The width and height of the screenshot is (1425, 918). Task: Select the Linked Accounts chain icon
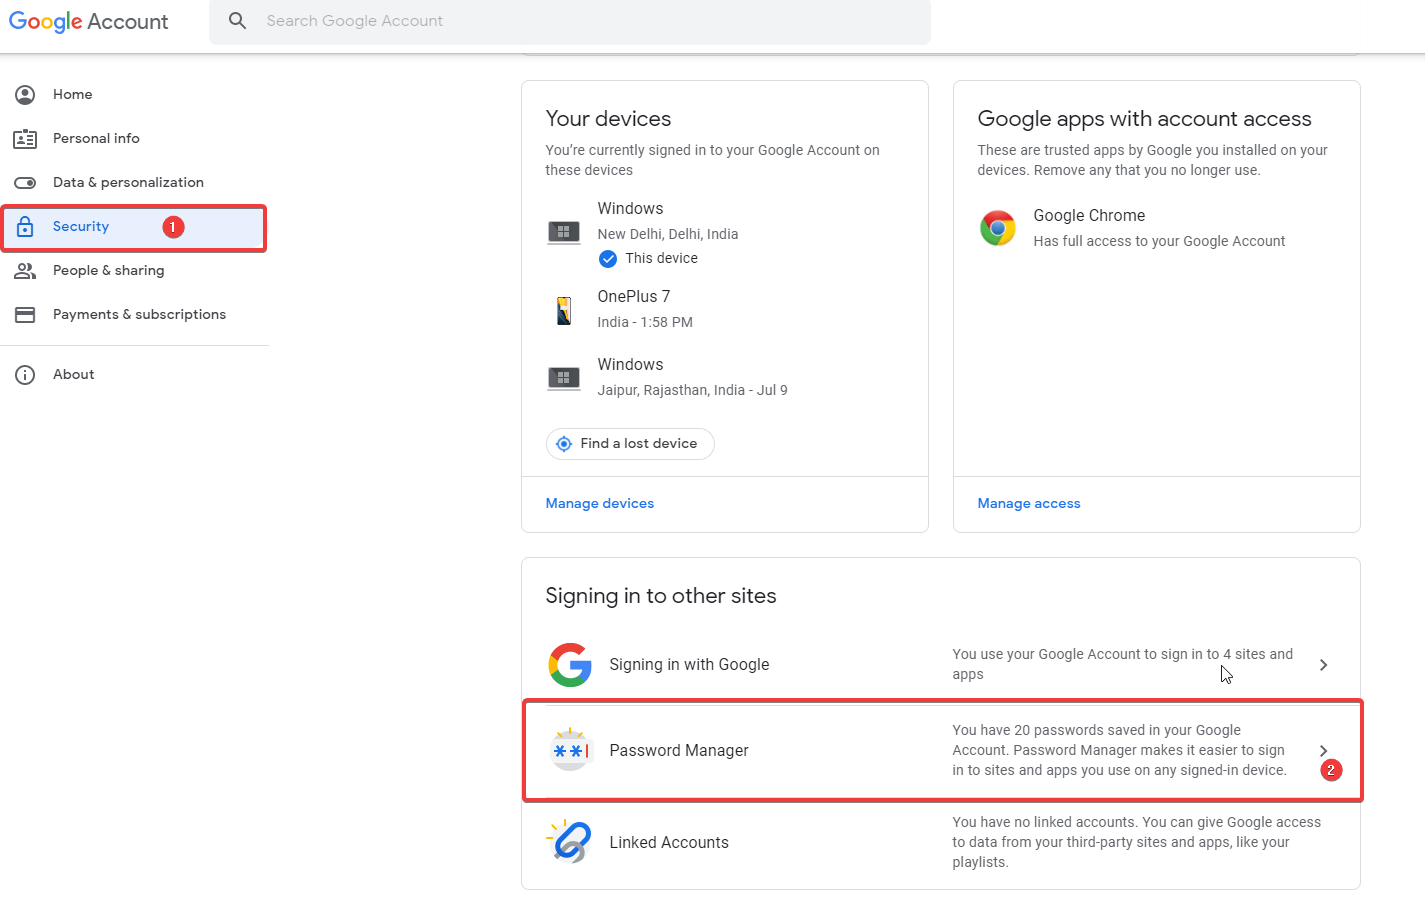[570, 841]
